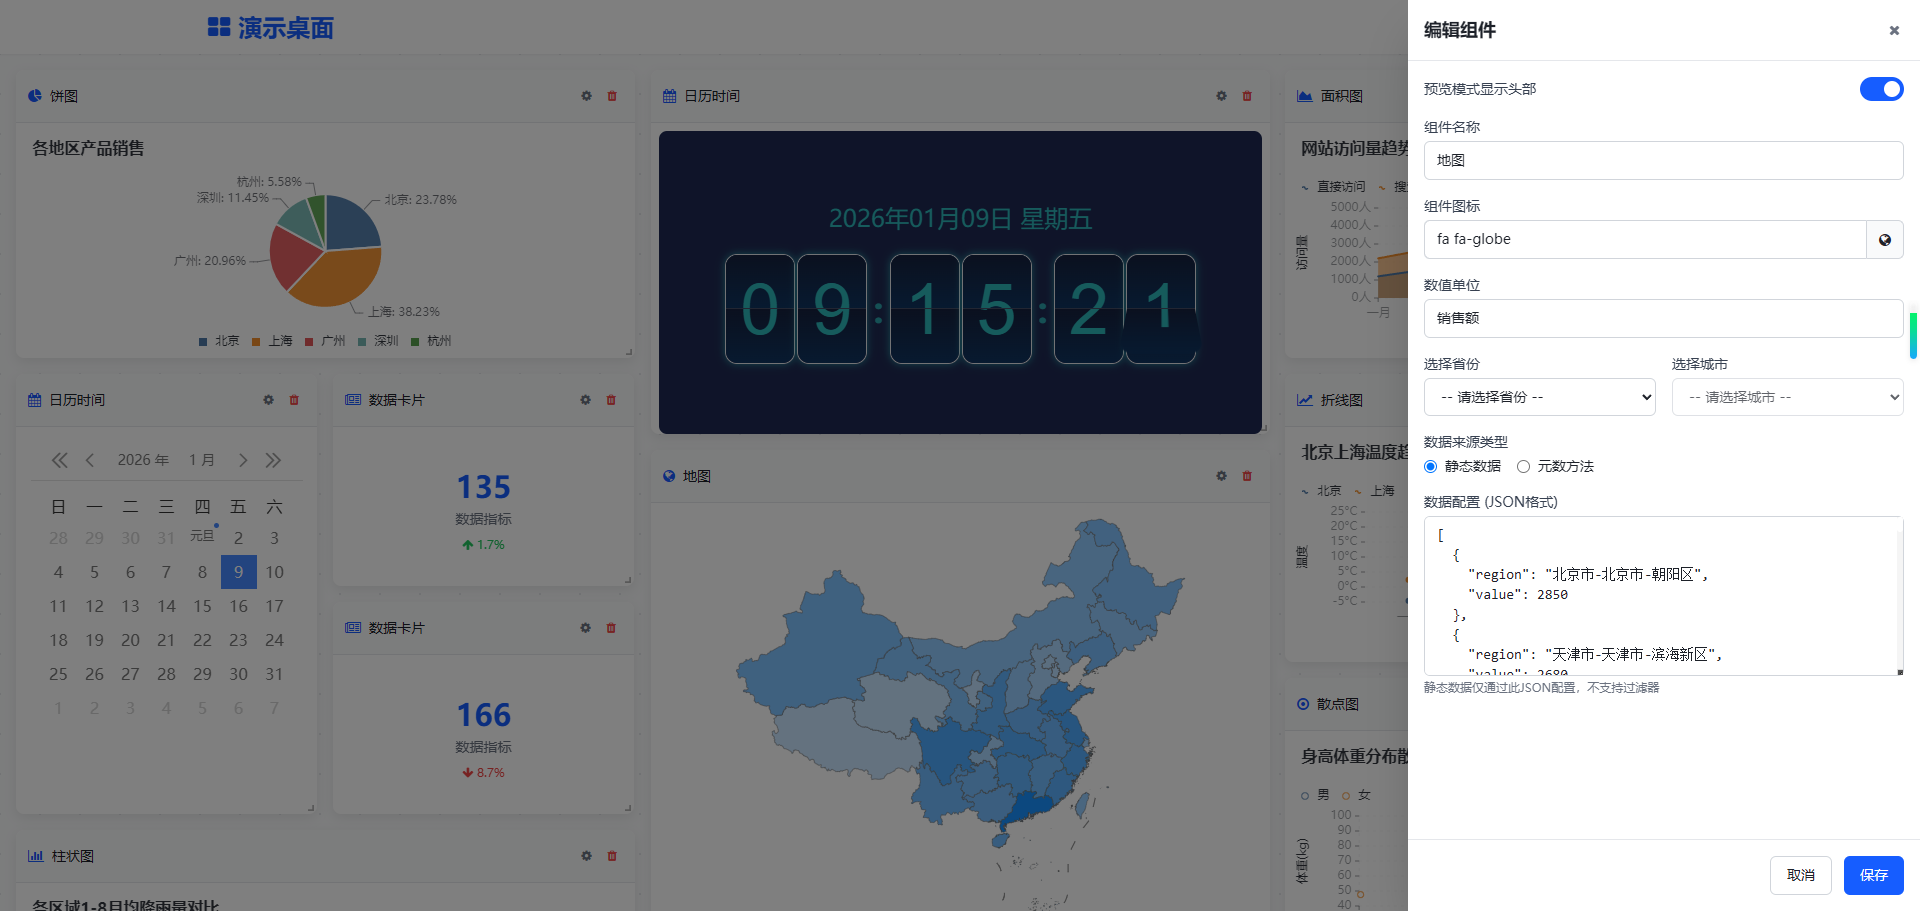Click the globe icon button beside 组件图标 field

(x=1884, y=239)
